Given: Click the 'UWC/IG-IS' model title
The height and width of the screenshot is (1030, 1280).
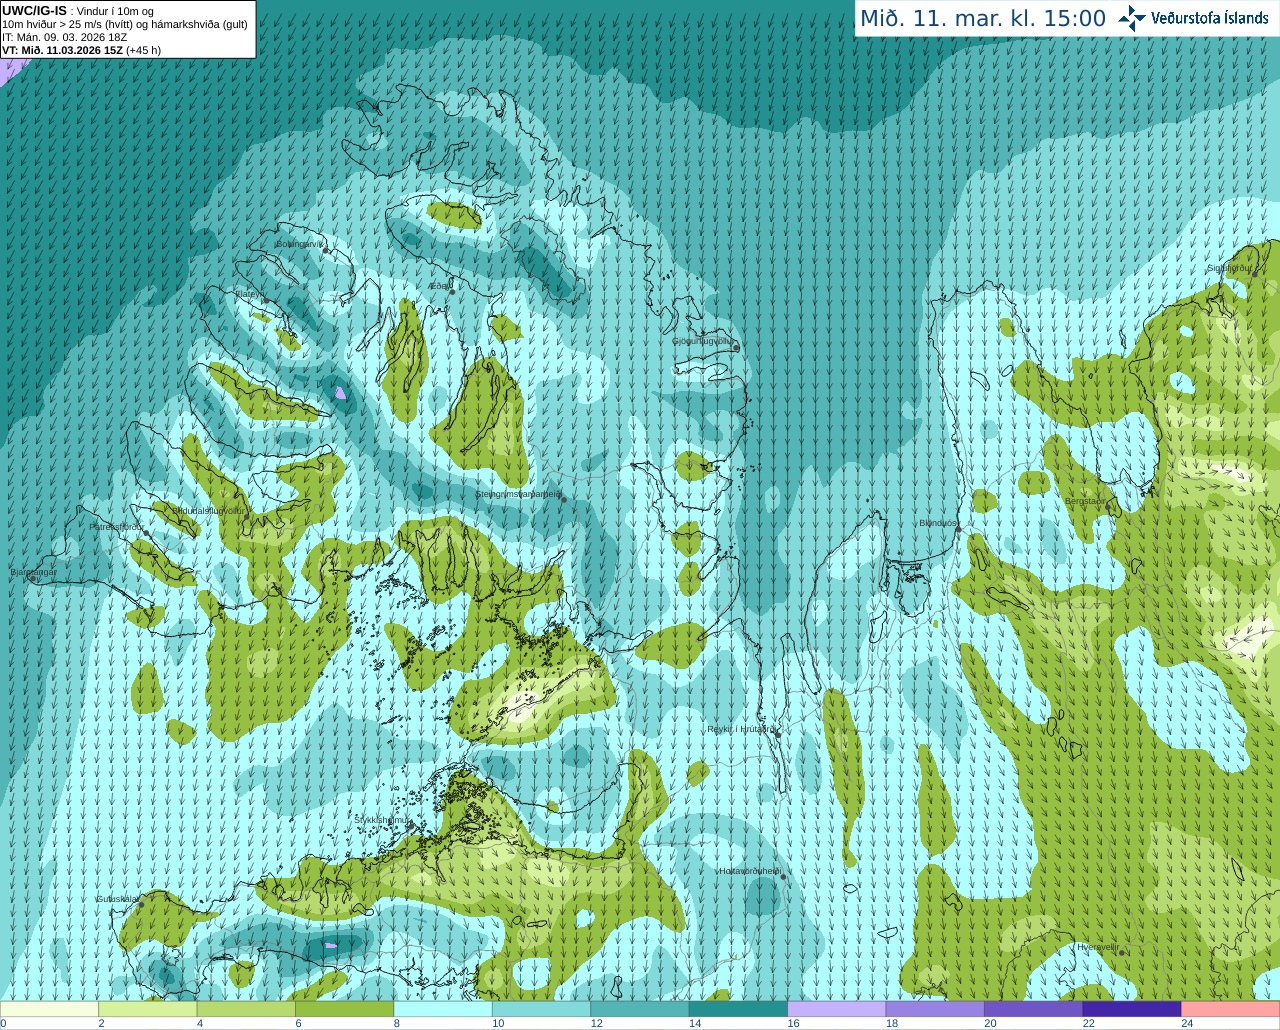Looking at the screenshot, I should 35,10.
